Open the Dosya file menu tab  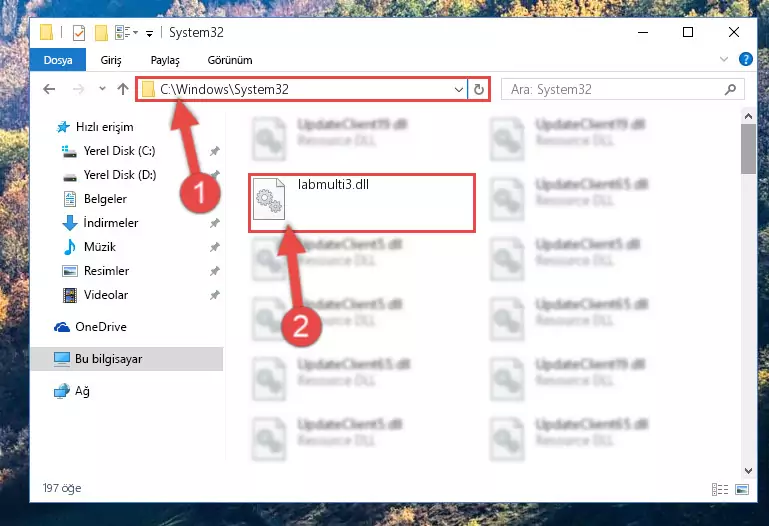pos(58,60)
